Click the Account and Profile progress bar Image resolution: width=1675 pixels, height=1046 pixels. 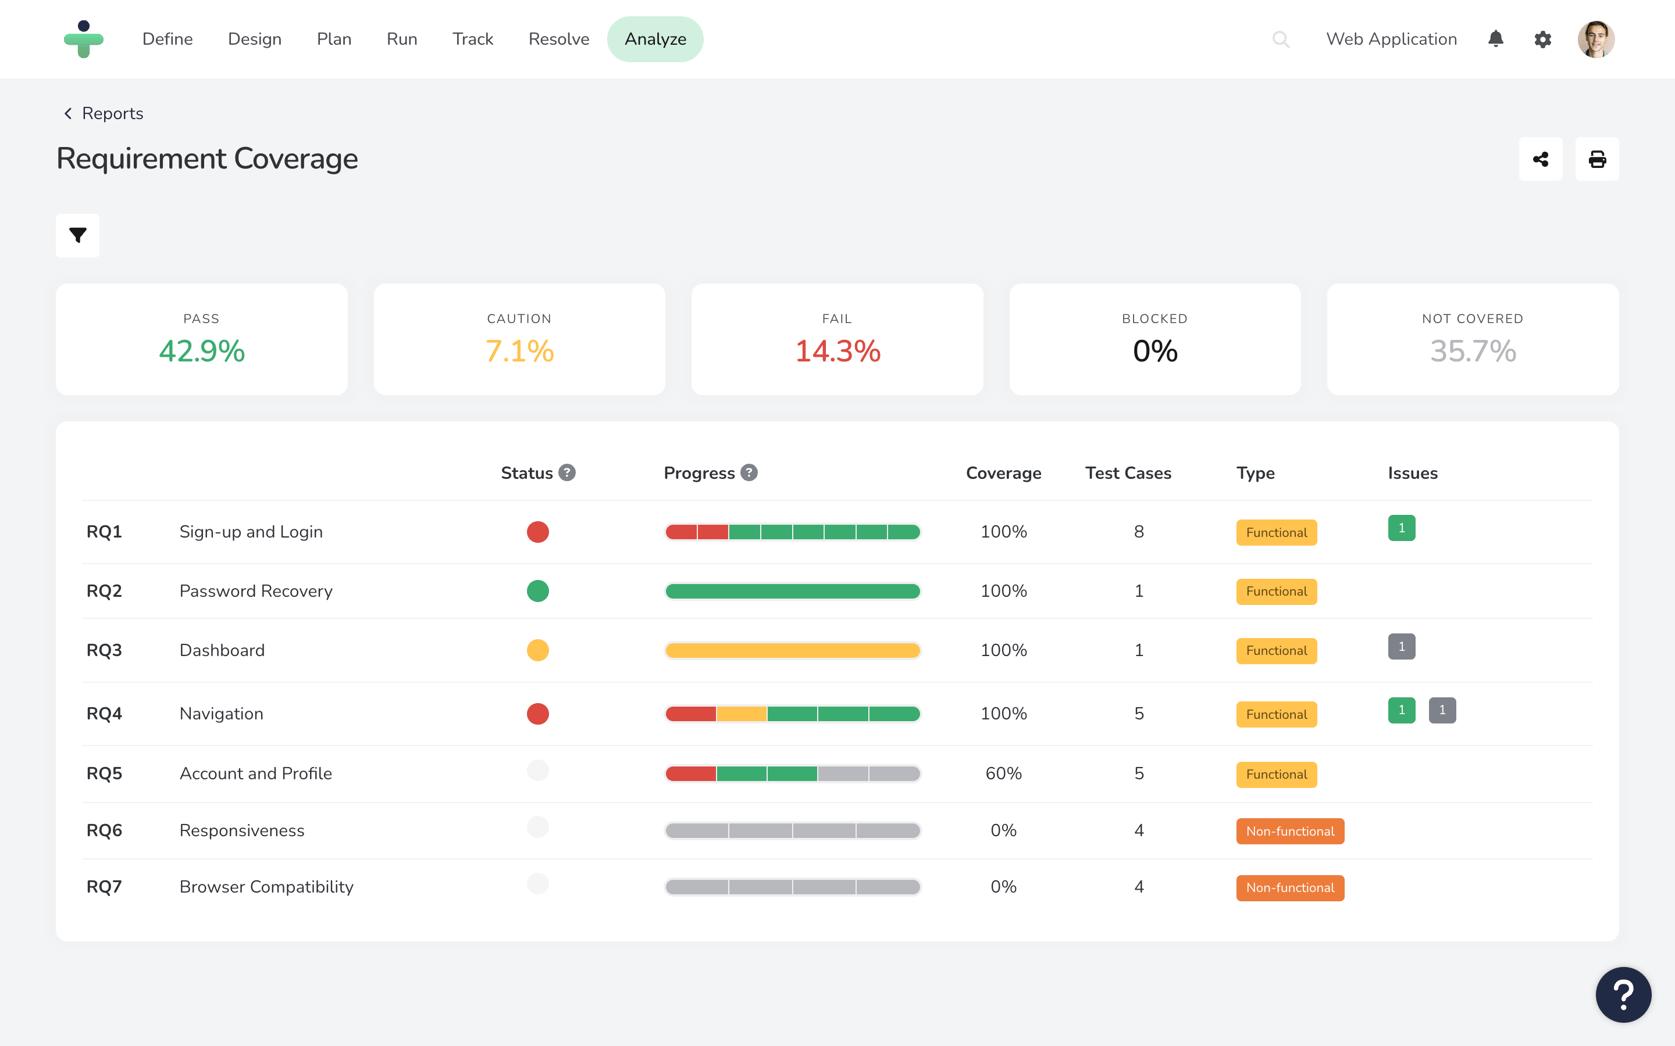coord(792,774)
